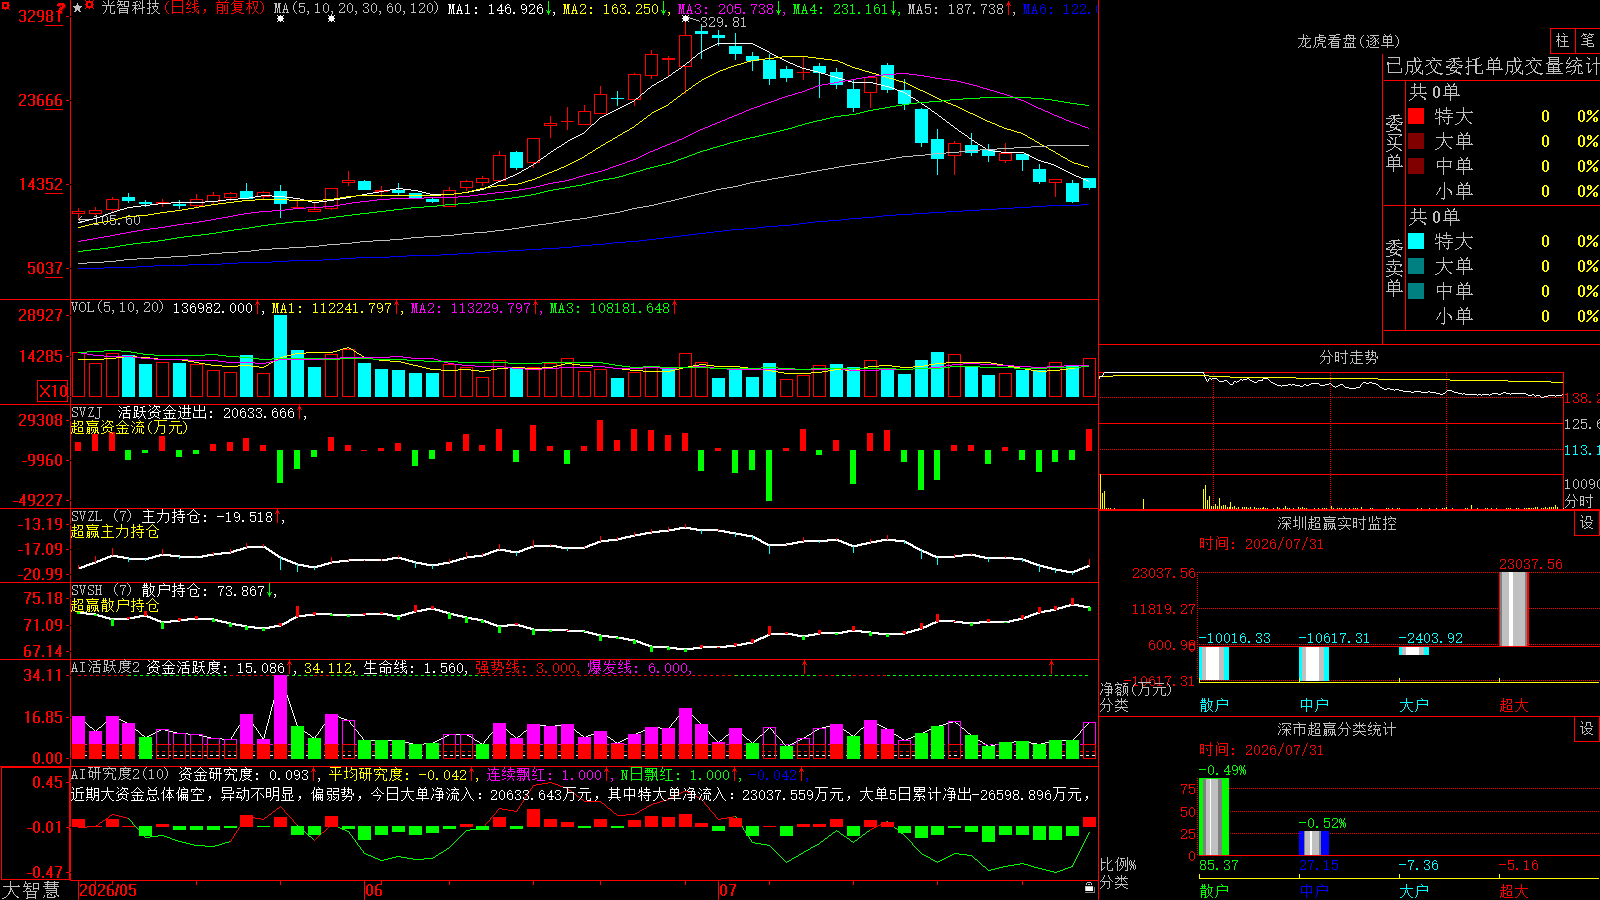Screen dimensions: 1600x900
Task: Click the 散户 bar showing -10016.33
Action: point(1214,664)
